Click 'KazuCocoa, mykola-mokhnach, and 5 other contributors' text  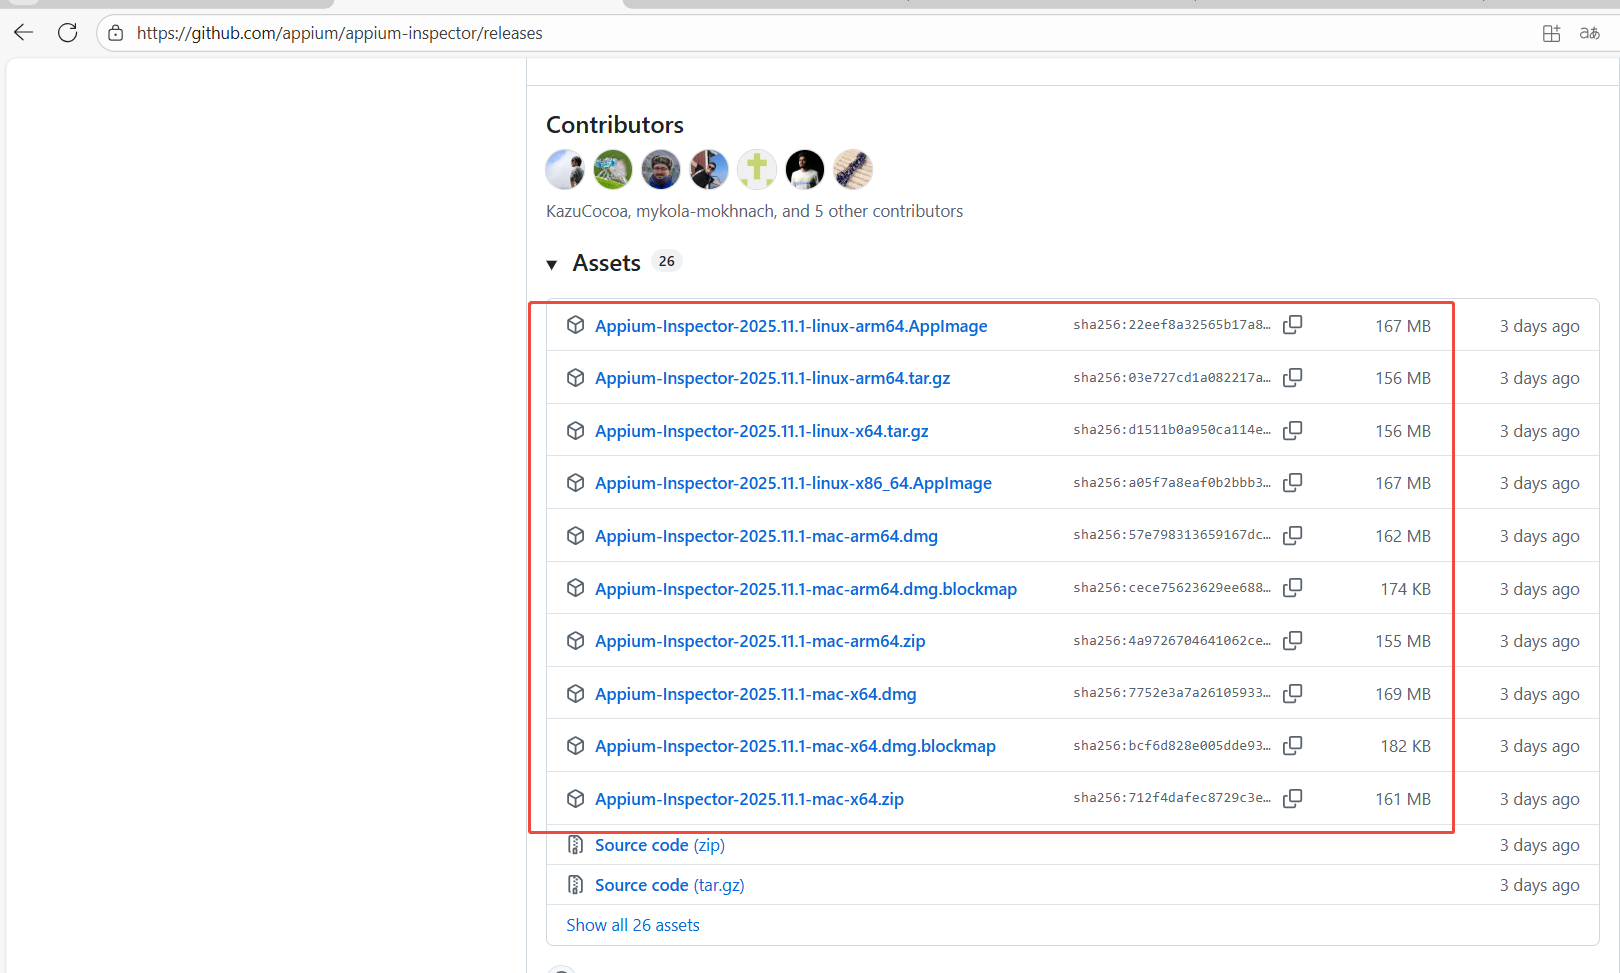pyautogui.click(x=754, y=211)
